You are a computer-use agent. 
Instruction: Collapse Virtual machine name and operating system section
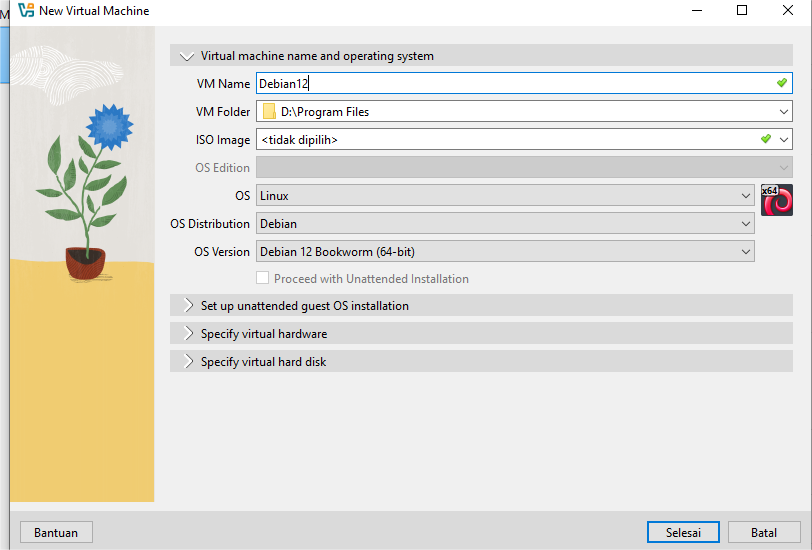186,56
